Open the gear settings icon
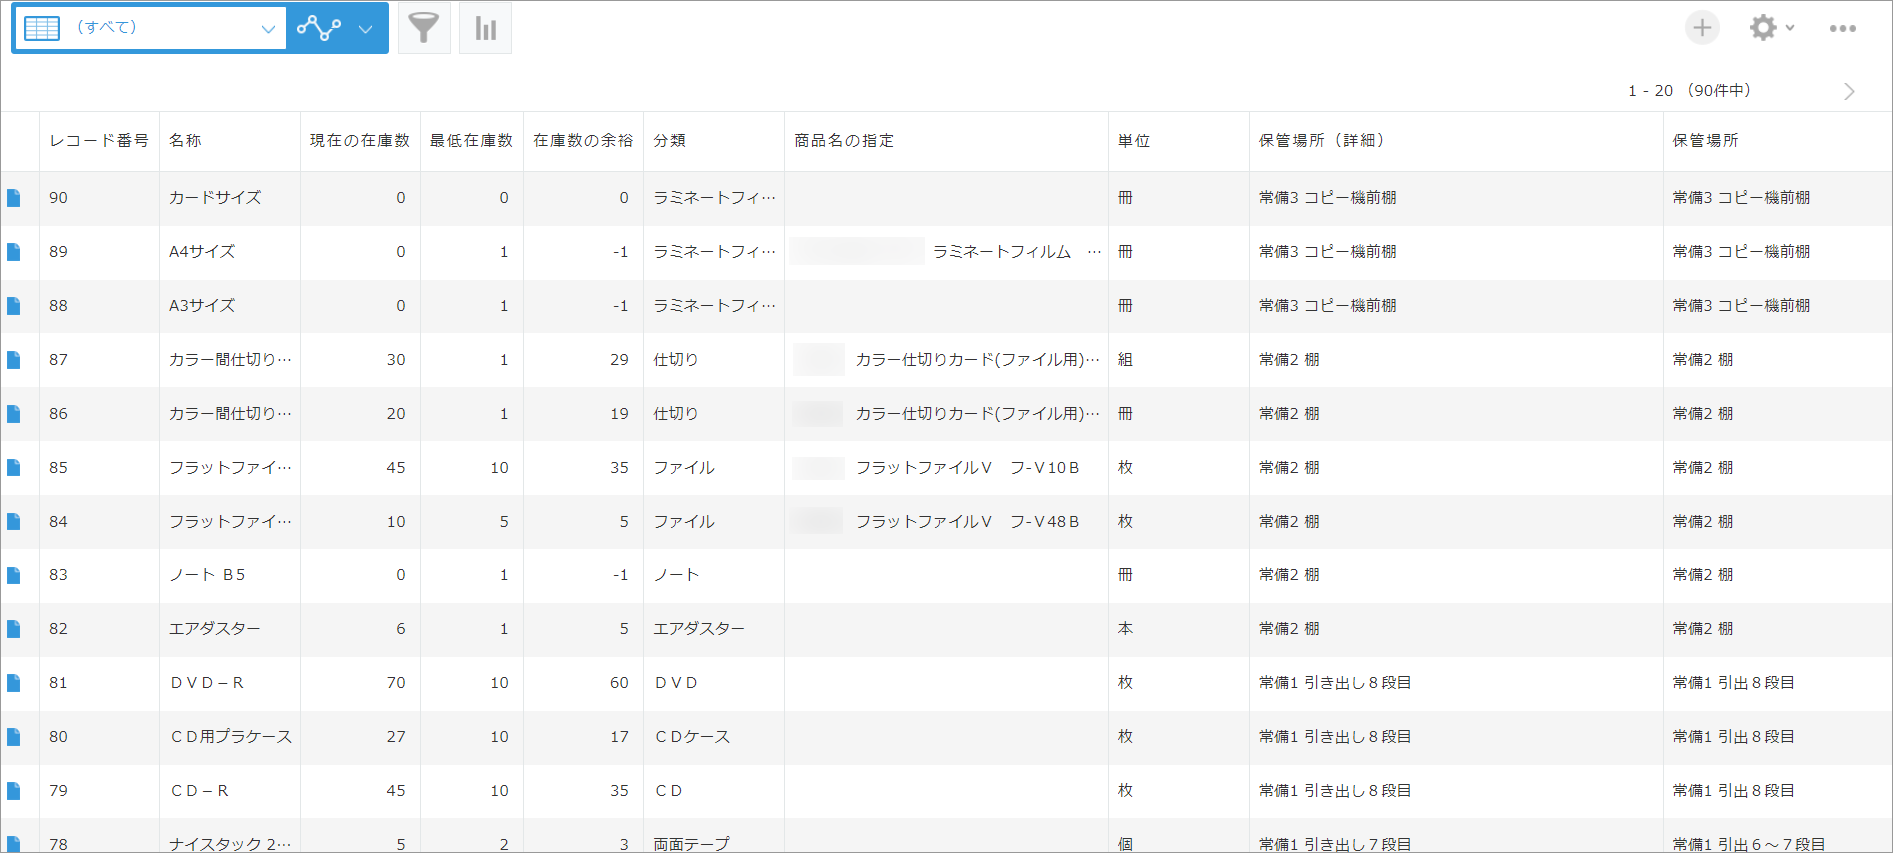This screenshot has height=853, width=1893. point(1763,28)
